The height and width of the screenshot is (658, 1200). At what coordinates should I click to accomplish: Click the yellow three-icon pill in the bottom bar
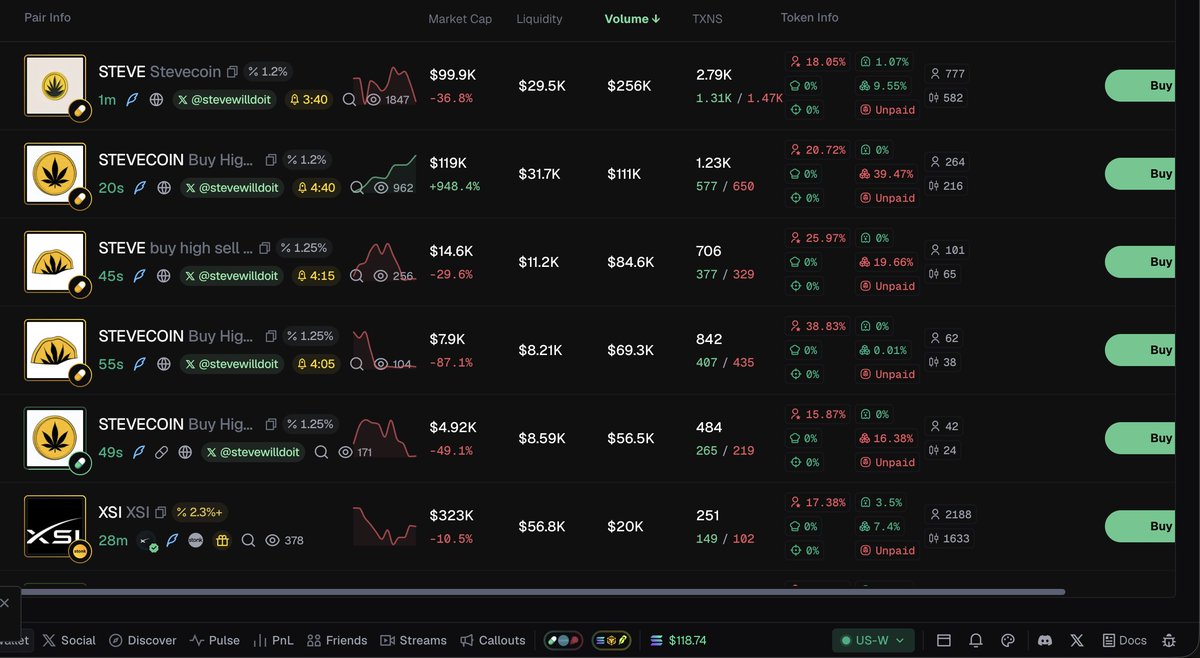click(610, 640)
